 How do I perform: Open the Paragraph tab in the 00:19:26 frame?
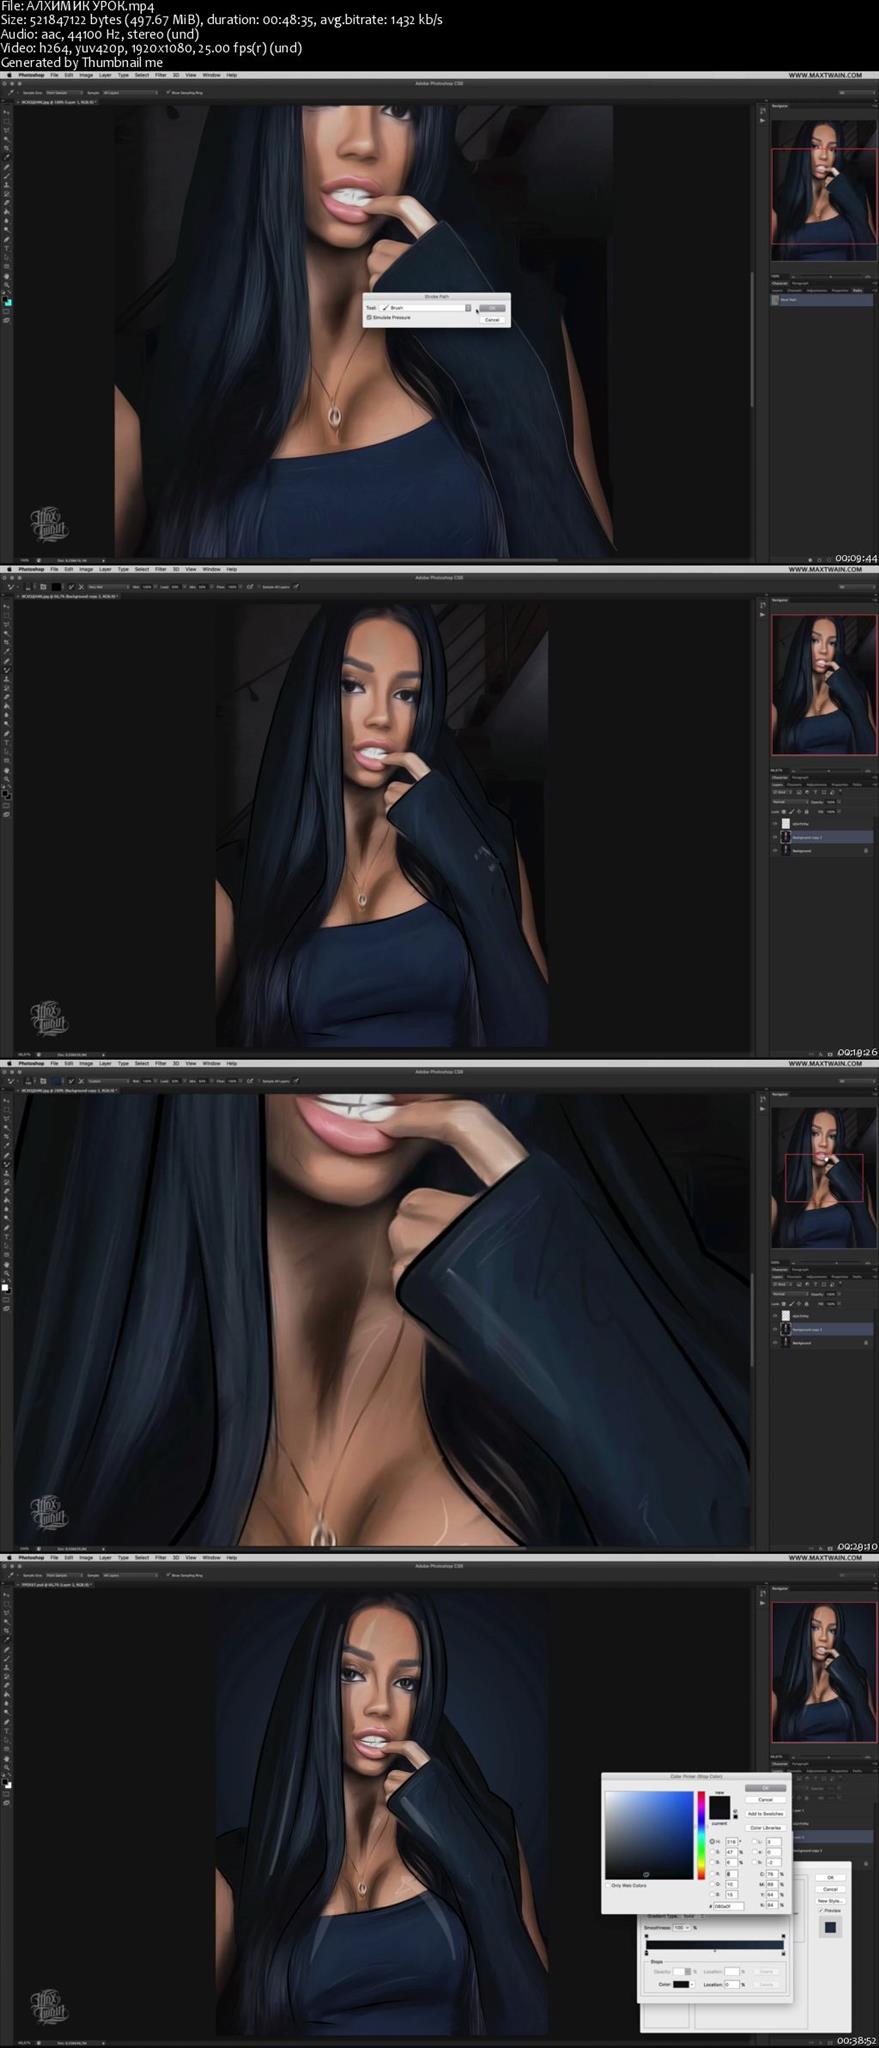point(800,777)
